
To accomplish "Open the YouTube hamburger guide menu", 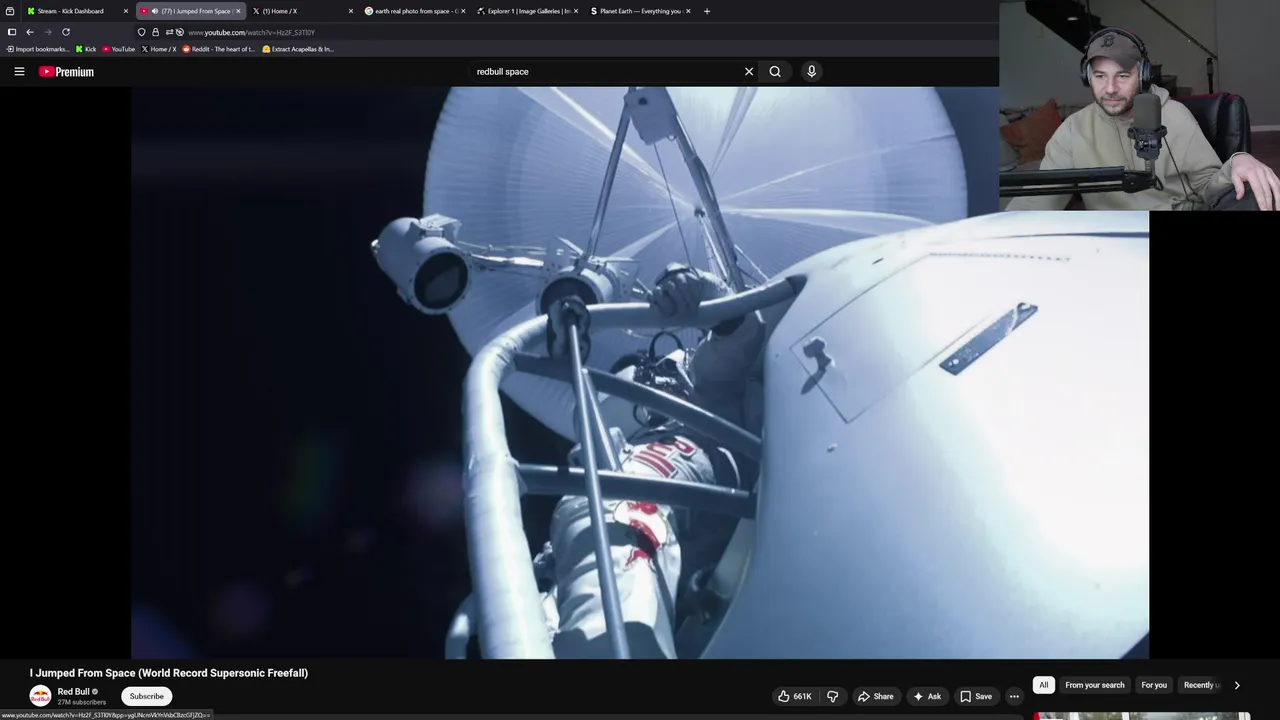I will click(19, 71).
